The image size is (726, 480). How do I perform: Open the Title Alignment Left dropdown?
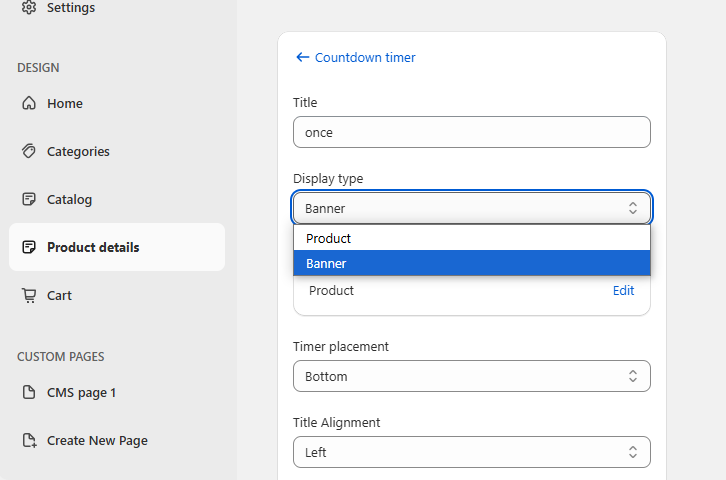tap(472, 452)
